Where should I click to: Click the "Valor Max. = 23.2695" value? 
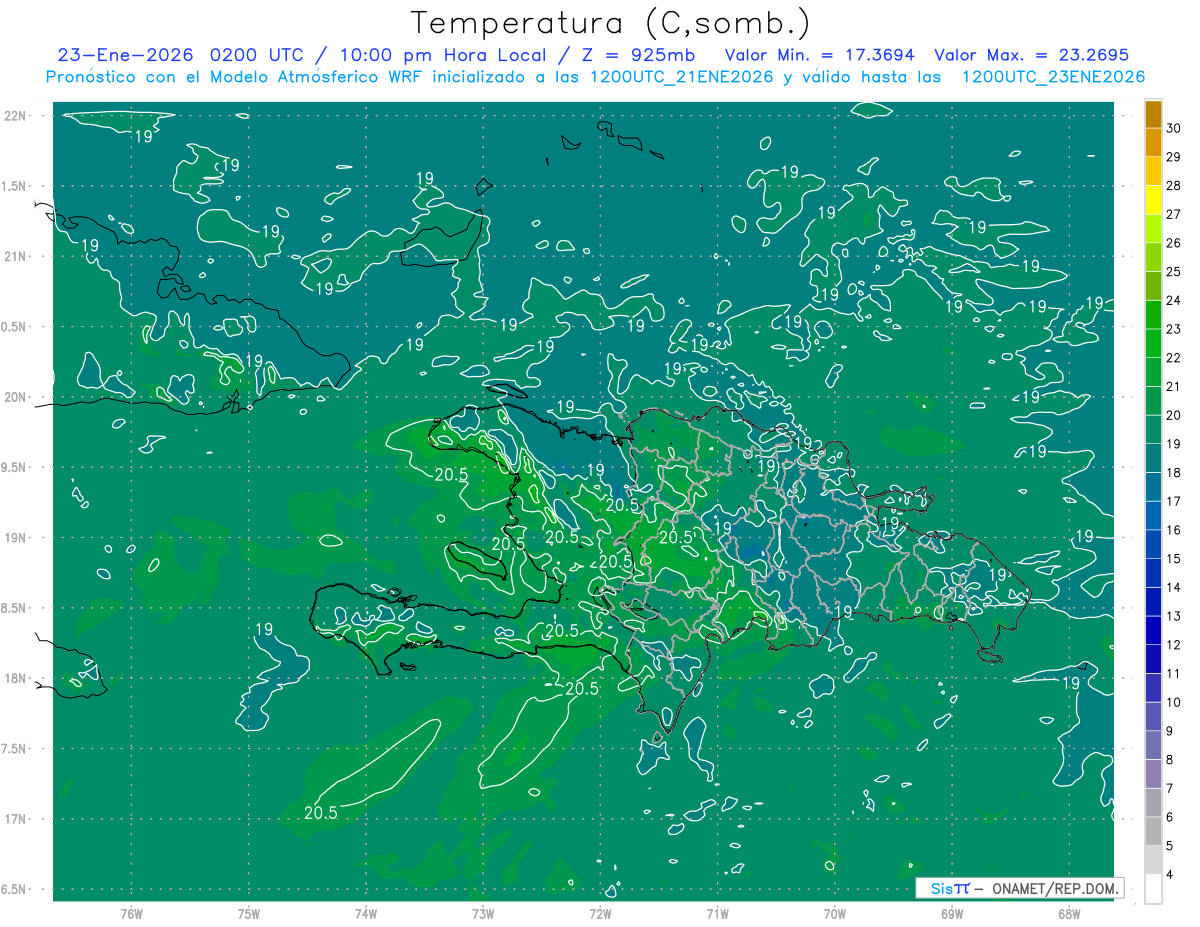1031,55
